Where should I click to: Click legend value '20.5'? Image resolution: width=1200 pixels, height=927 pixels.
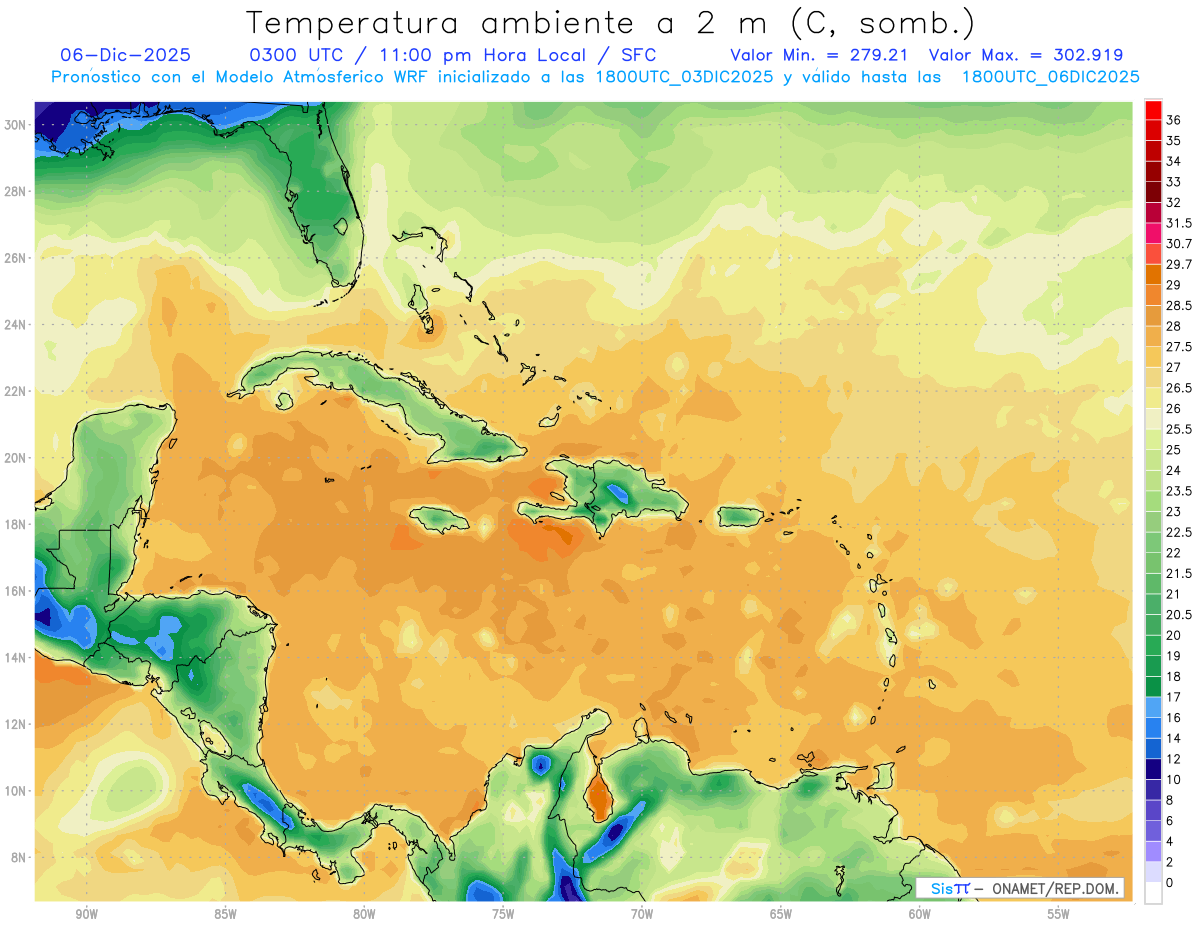1179,614
